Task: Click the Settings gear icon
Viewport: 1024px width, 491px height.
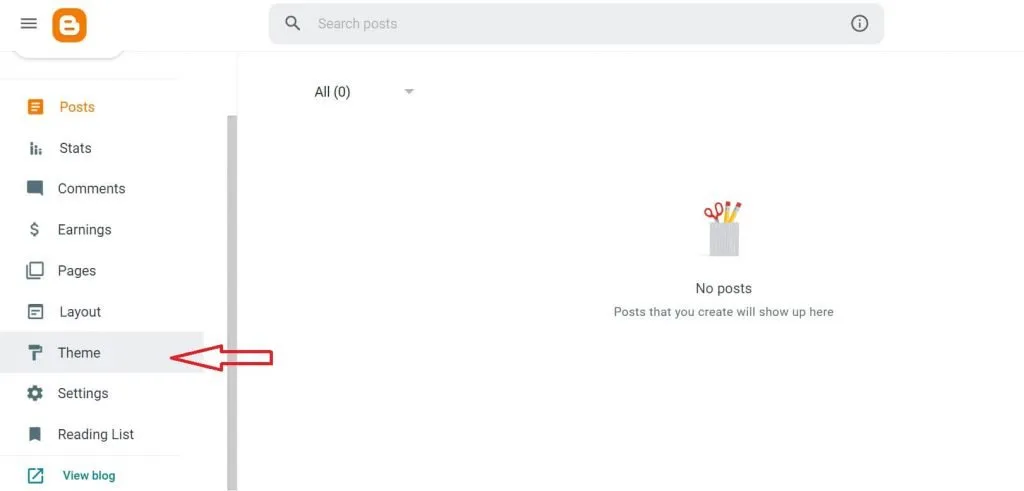Action: coord(35,393)
